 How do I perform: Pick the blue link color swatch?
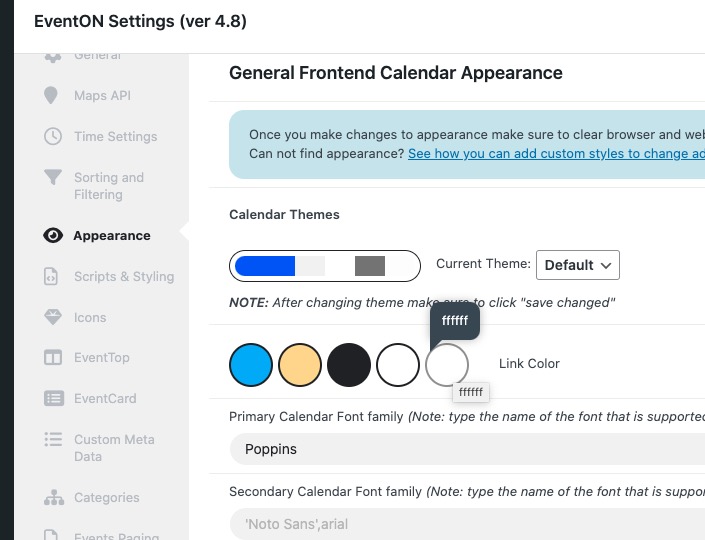(251, 365)
